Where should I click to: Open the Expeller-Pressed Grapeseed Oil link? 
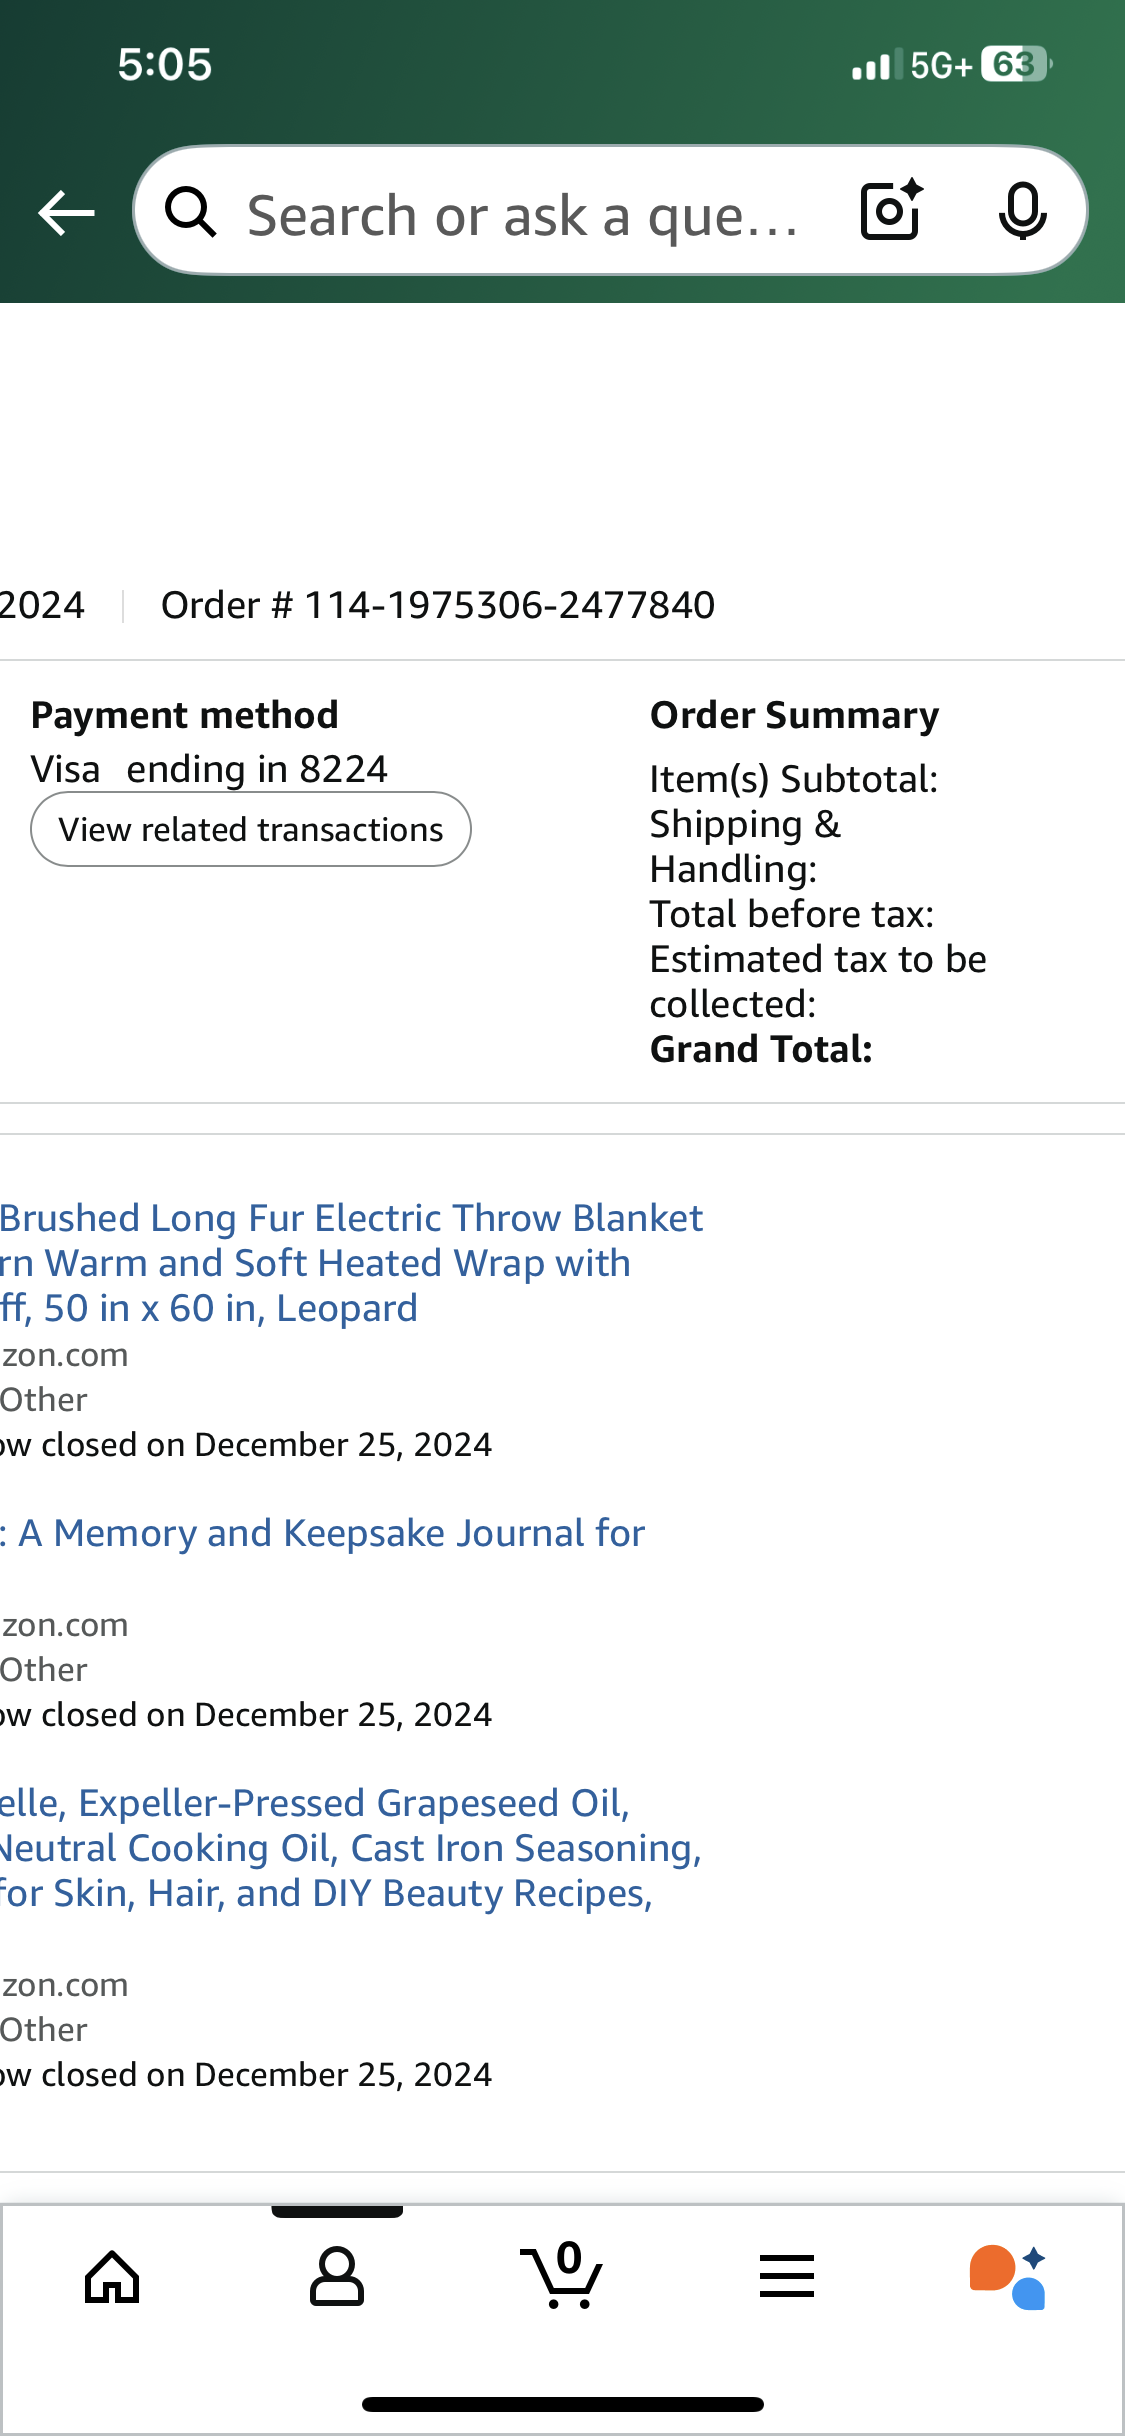tap(351, 1848)
